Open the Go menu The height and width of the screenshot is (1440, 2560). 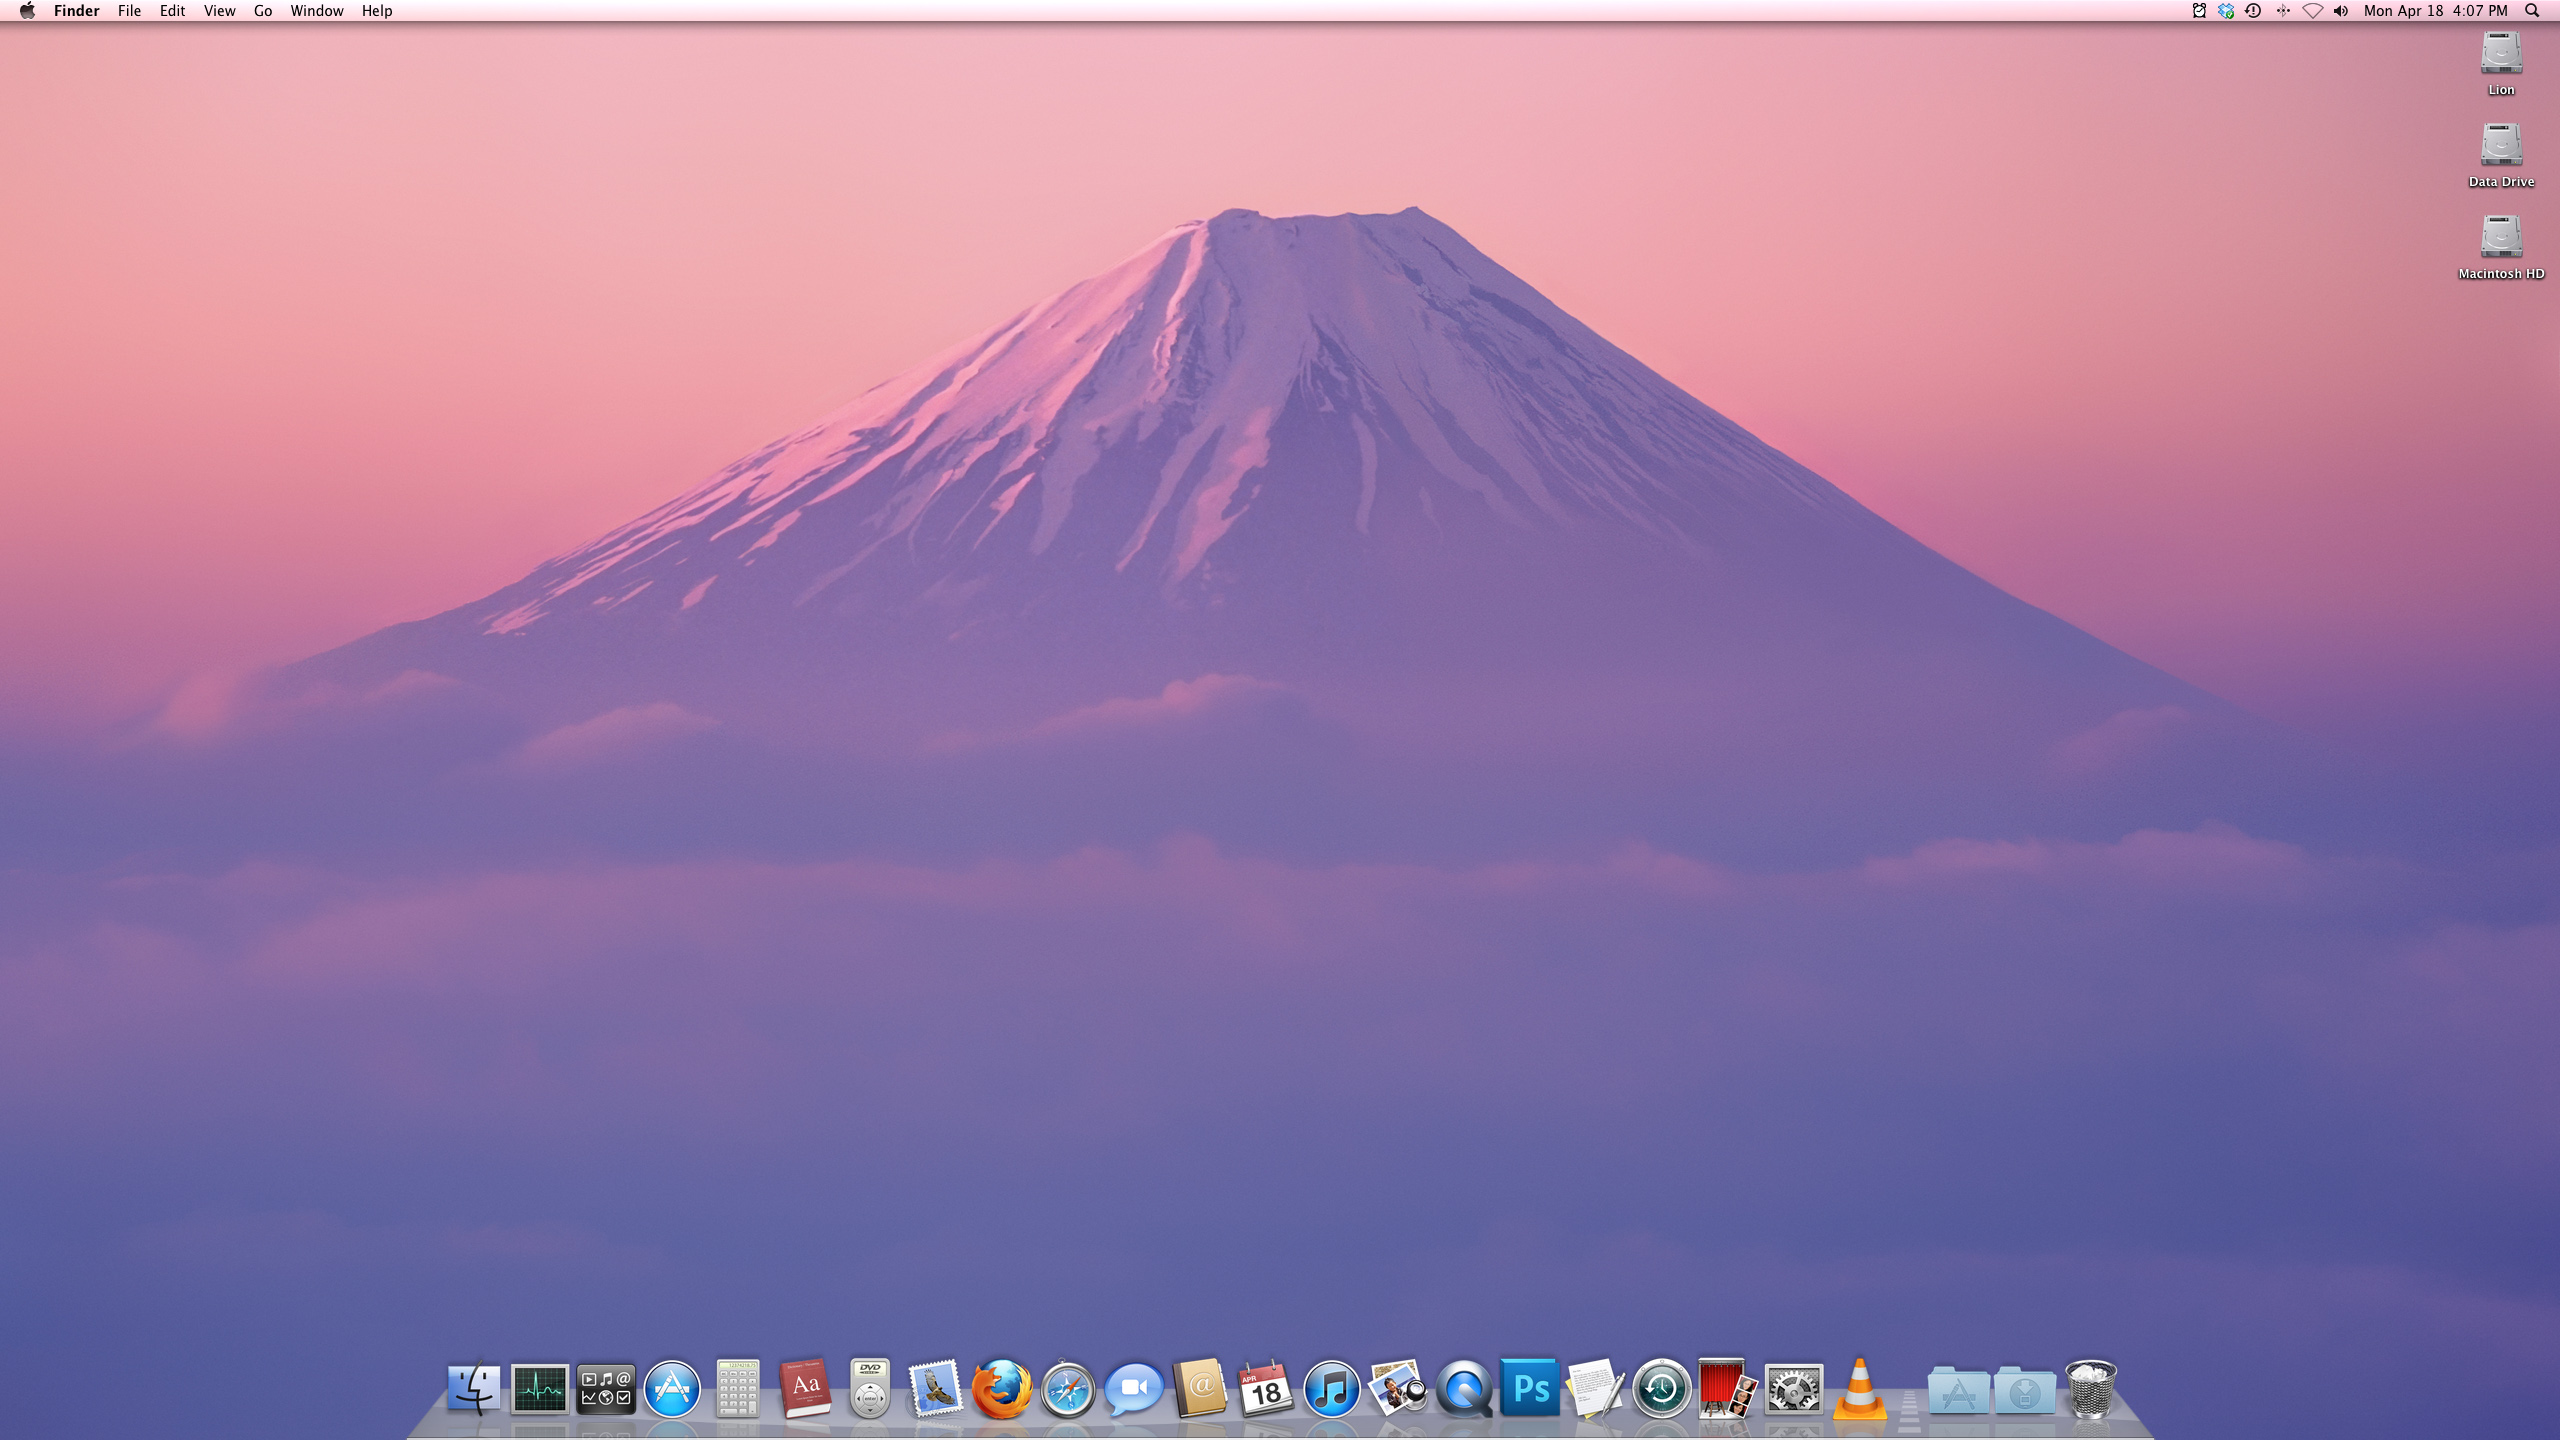[263, 11]
